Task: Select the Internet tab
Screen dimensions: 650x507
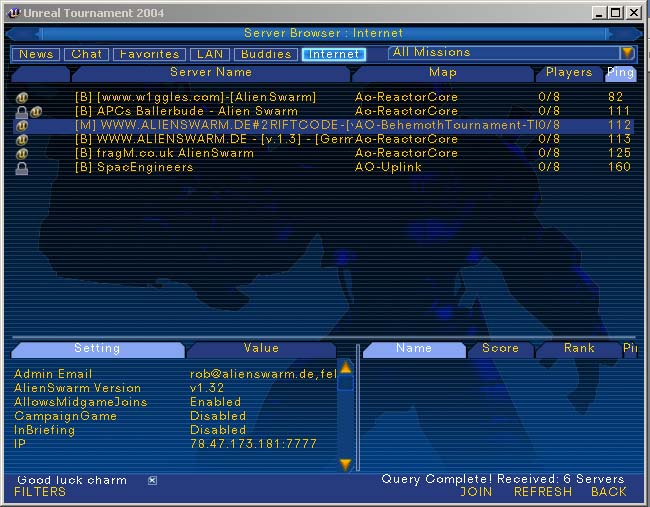Action: [x=334, y=54]
